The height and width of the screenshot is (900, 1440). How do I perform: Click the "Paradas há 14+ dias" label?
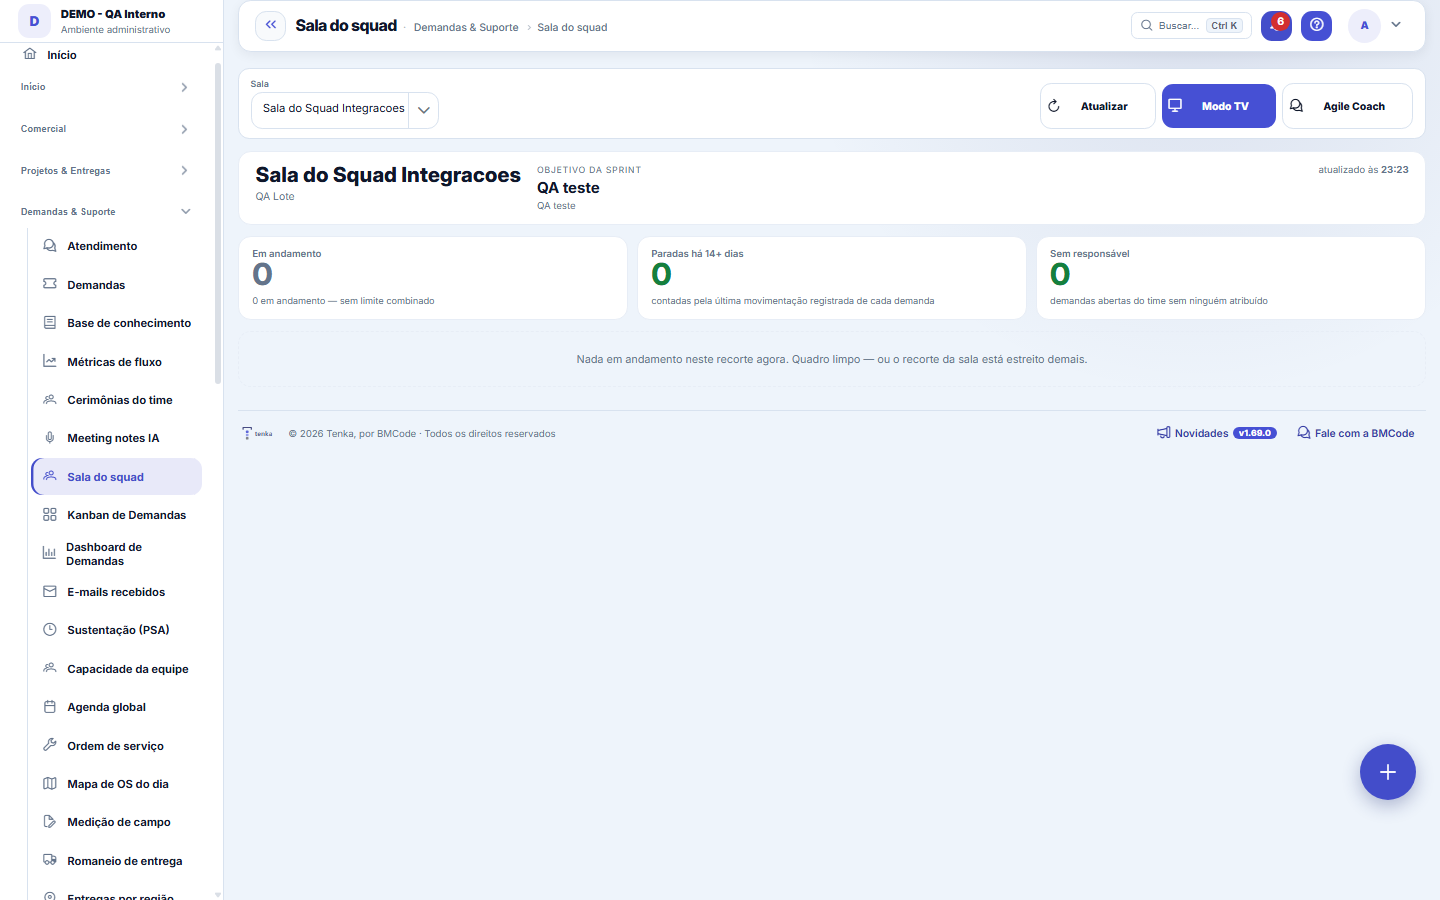[x=697, y=254]
